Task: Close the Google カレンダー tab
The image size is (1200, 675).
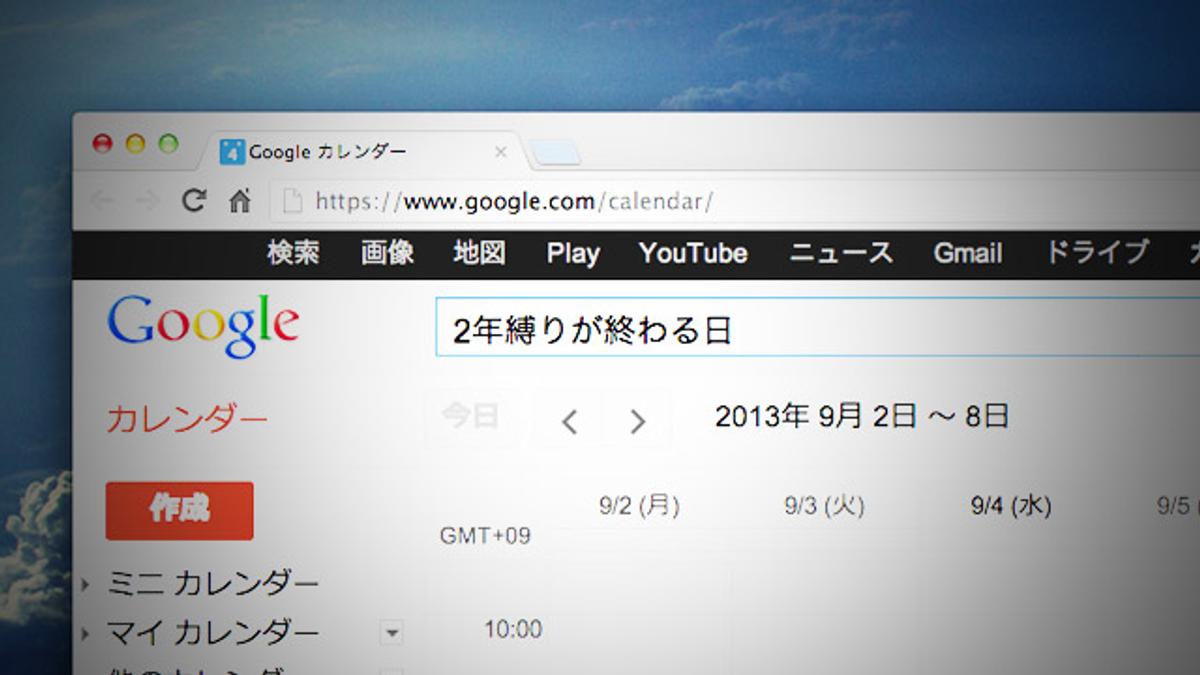Action: click(x=501, y=152)
